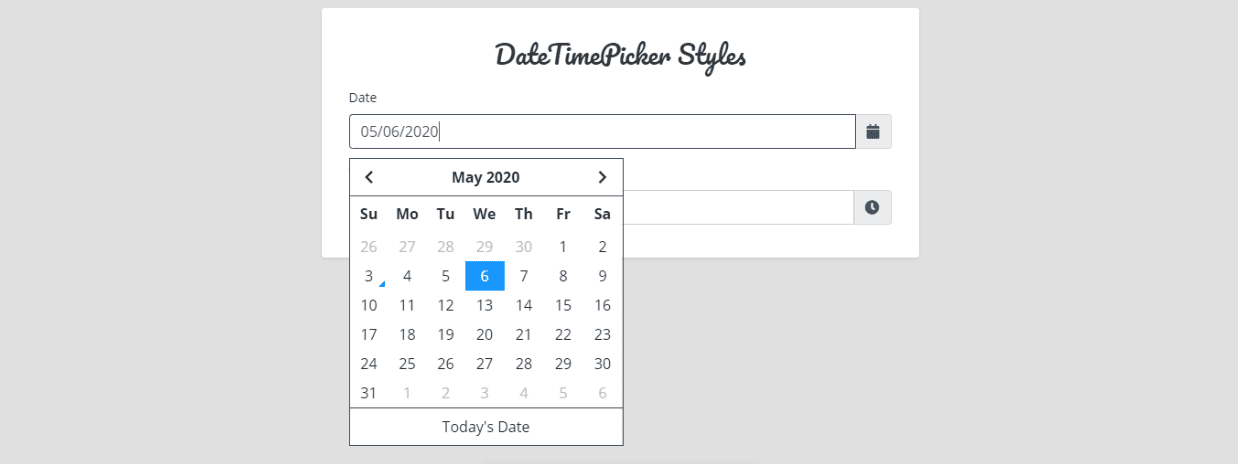The width and height of the screenshot is (1238, 464).
Task: Click inside the date input showing 05/06/2020
Action: click(x=602, y=131)
